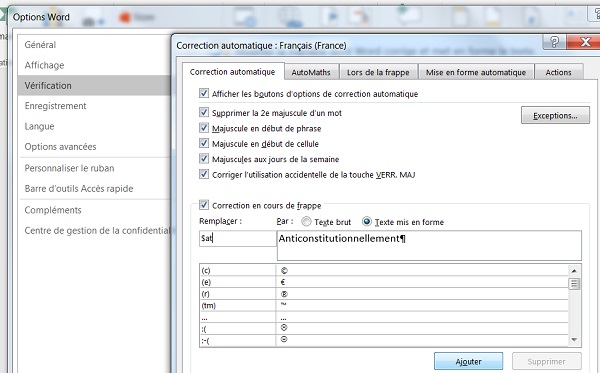Image resolution: width=600 pixels, height=373 pixels.
Task: Click the replacement list scrollbar thumb
Action: pos(574,284)
